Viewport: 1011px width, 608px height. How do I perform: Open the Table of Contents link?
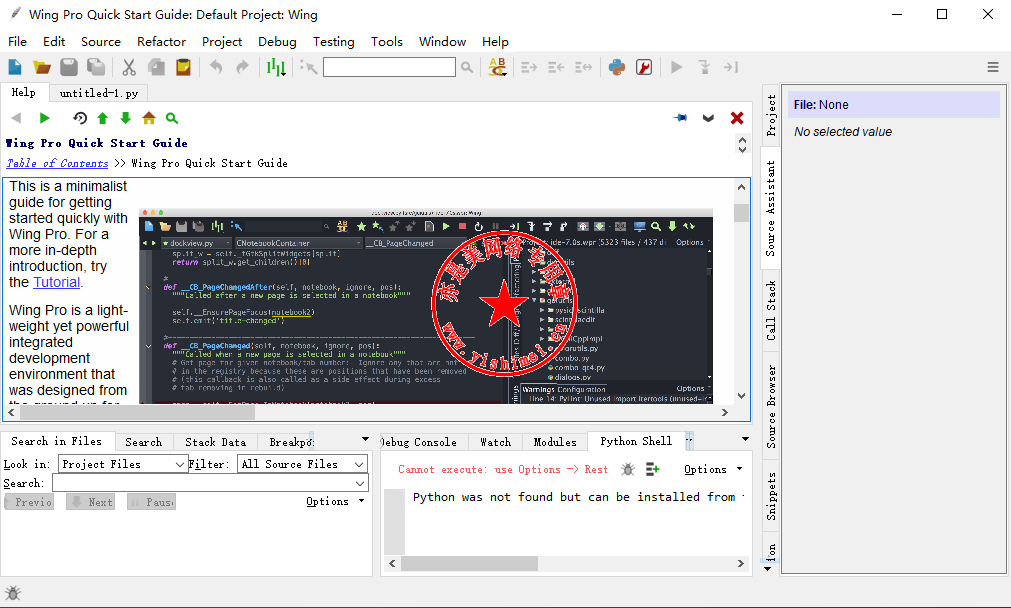(x=57, y=163)
